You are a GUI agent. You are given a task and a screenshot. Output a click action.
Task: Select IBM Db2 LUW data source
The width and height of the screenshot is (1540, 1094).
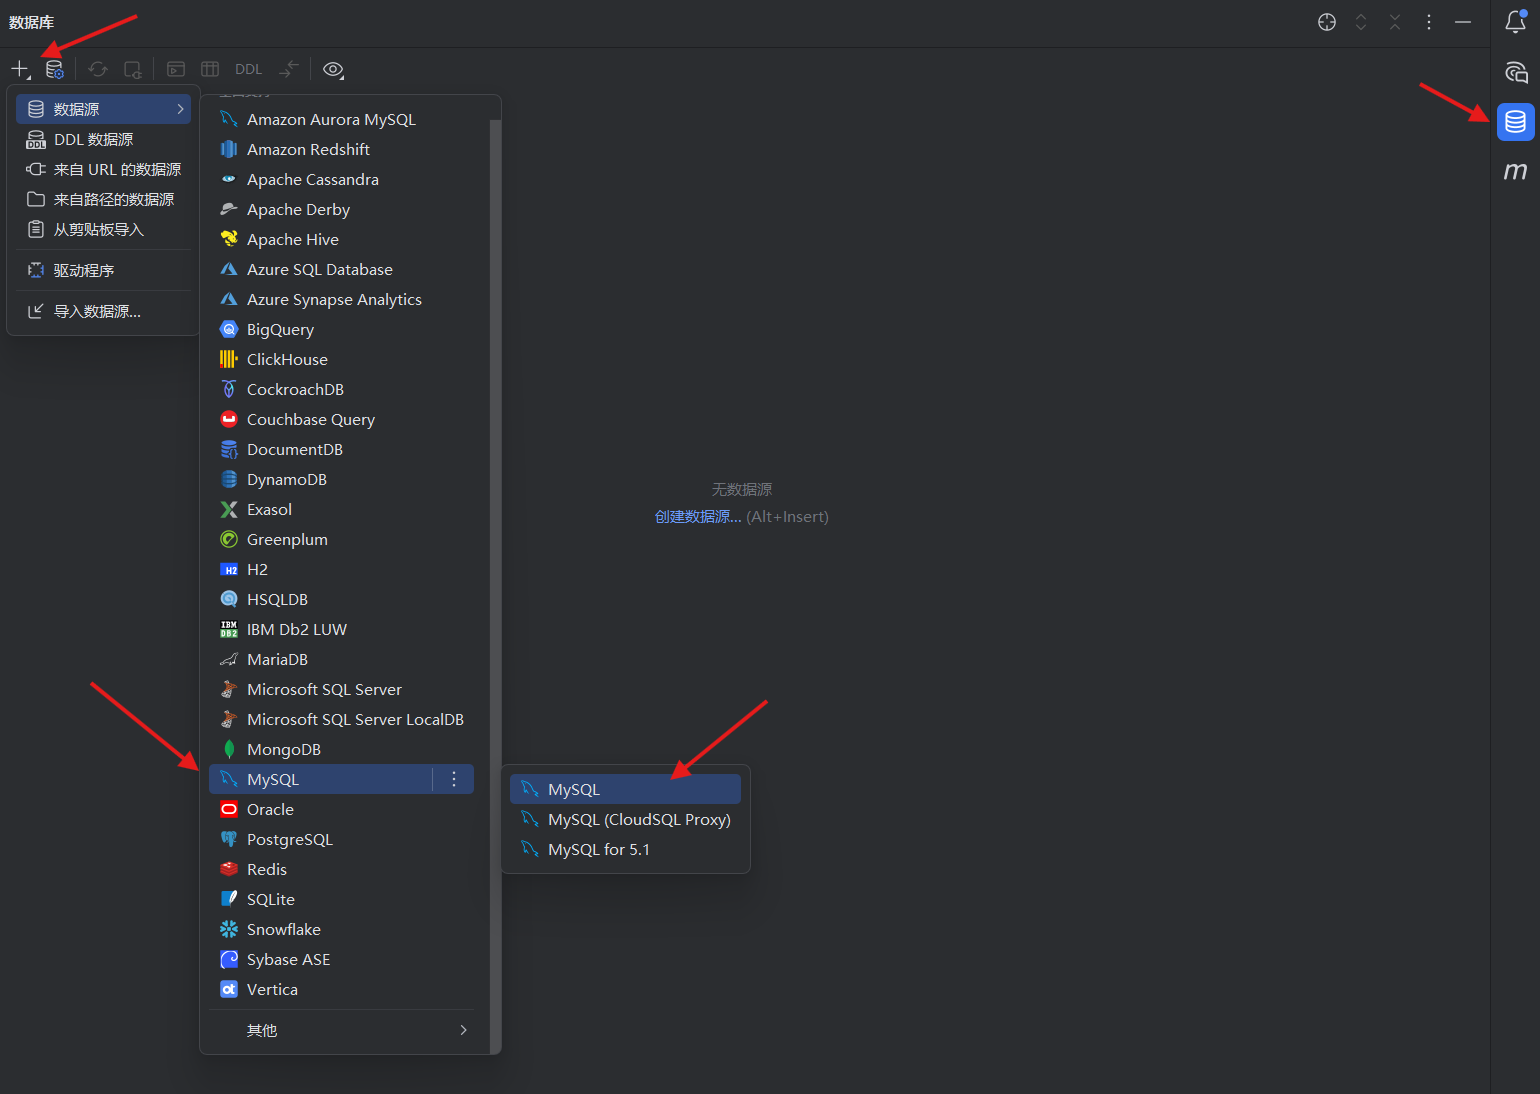pyautogui.click(x=341, y=629)
